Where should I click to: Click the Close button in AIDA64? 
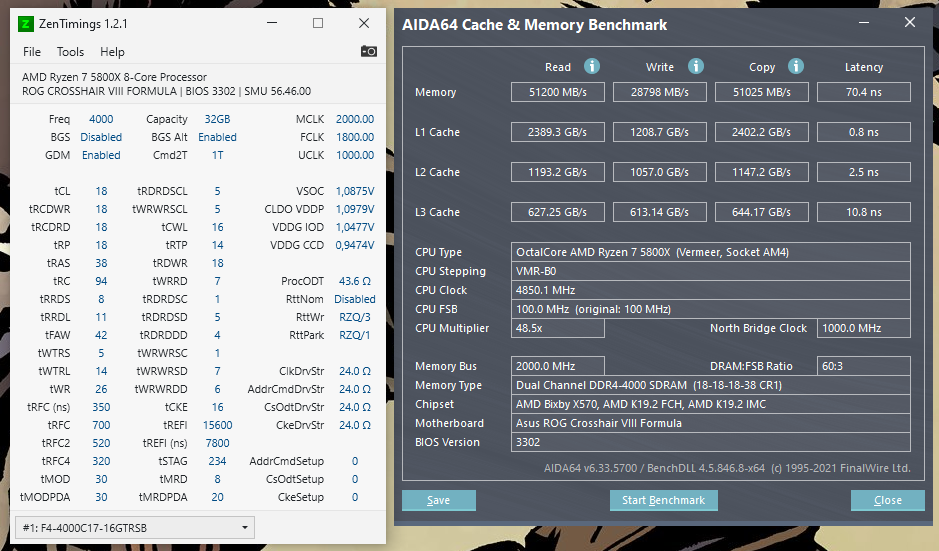click(x=887, y=500)
